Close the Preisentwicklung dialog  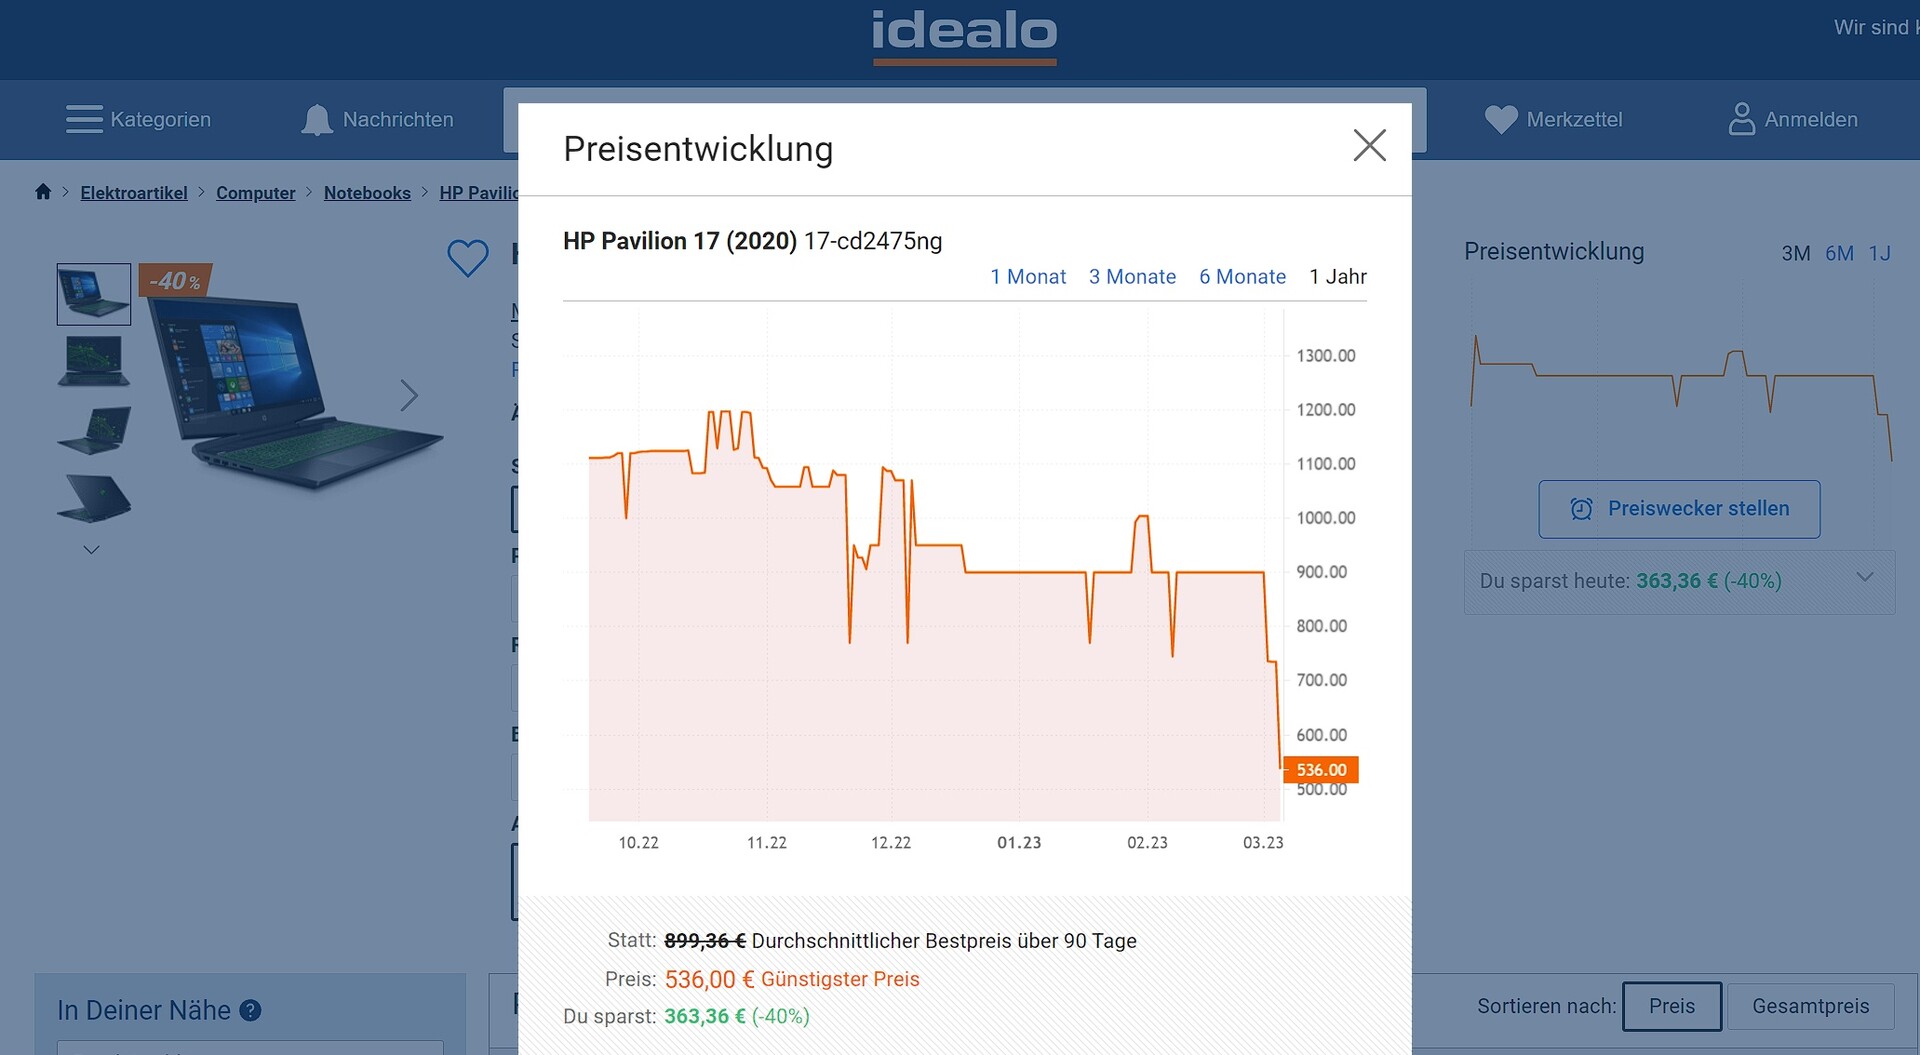click(1369, 146)
